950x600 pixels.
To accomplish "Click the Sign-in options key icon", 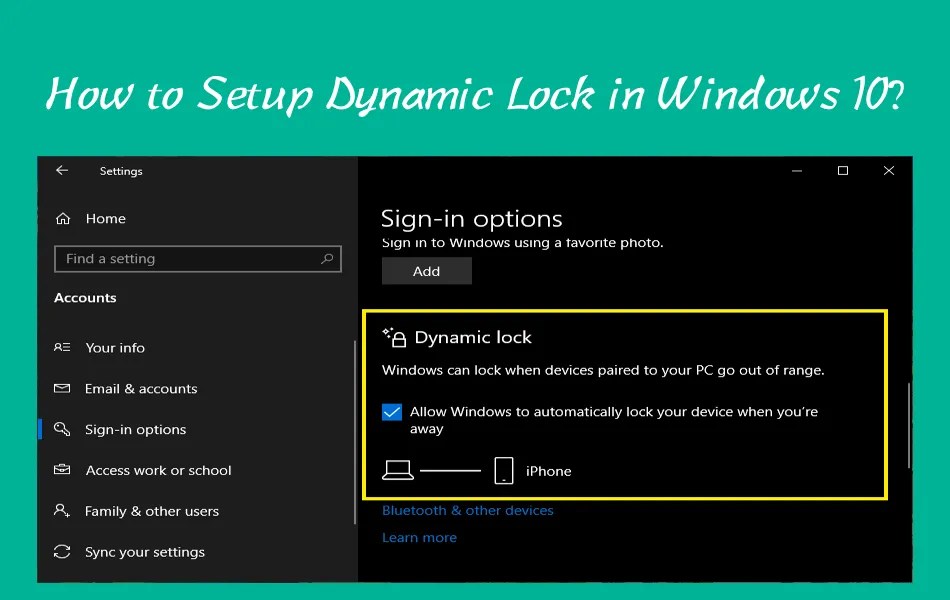I will (x=61, y=429).
